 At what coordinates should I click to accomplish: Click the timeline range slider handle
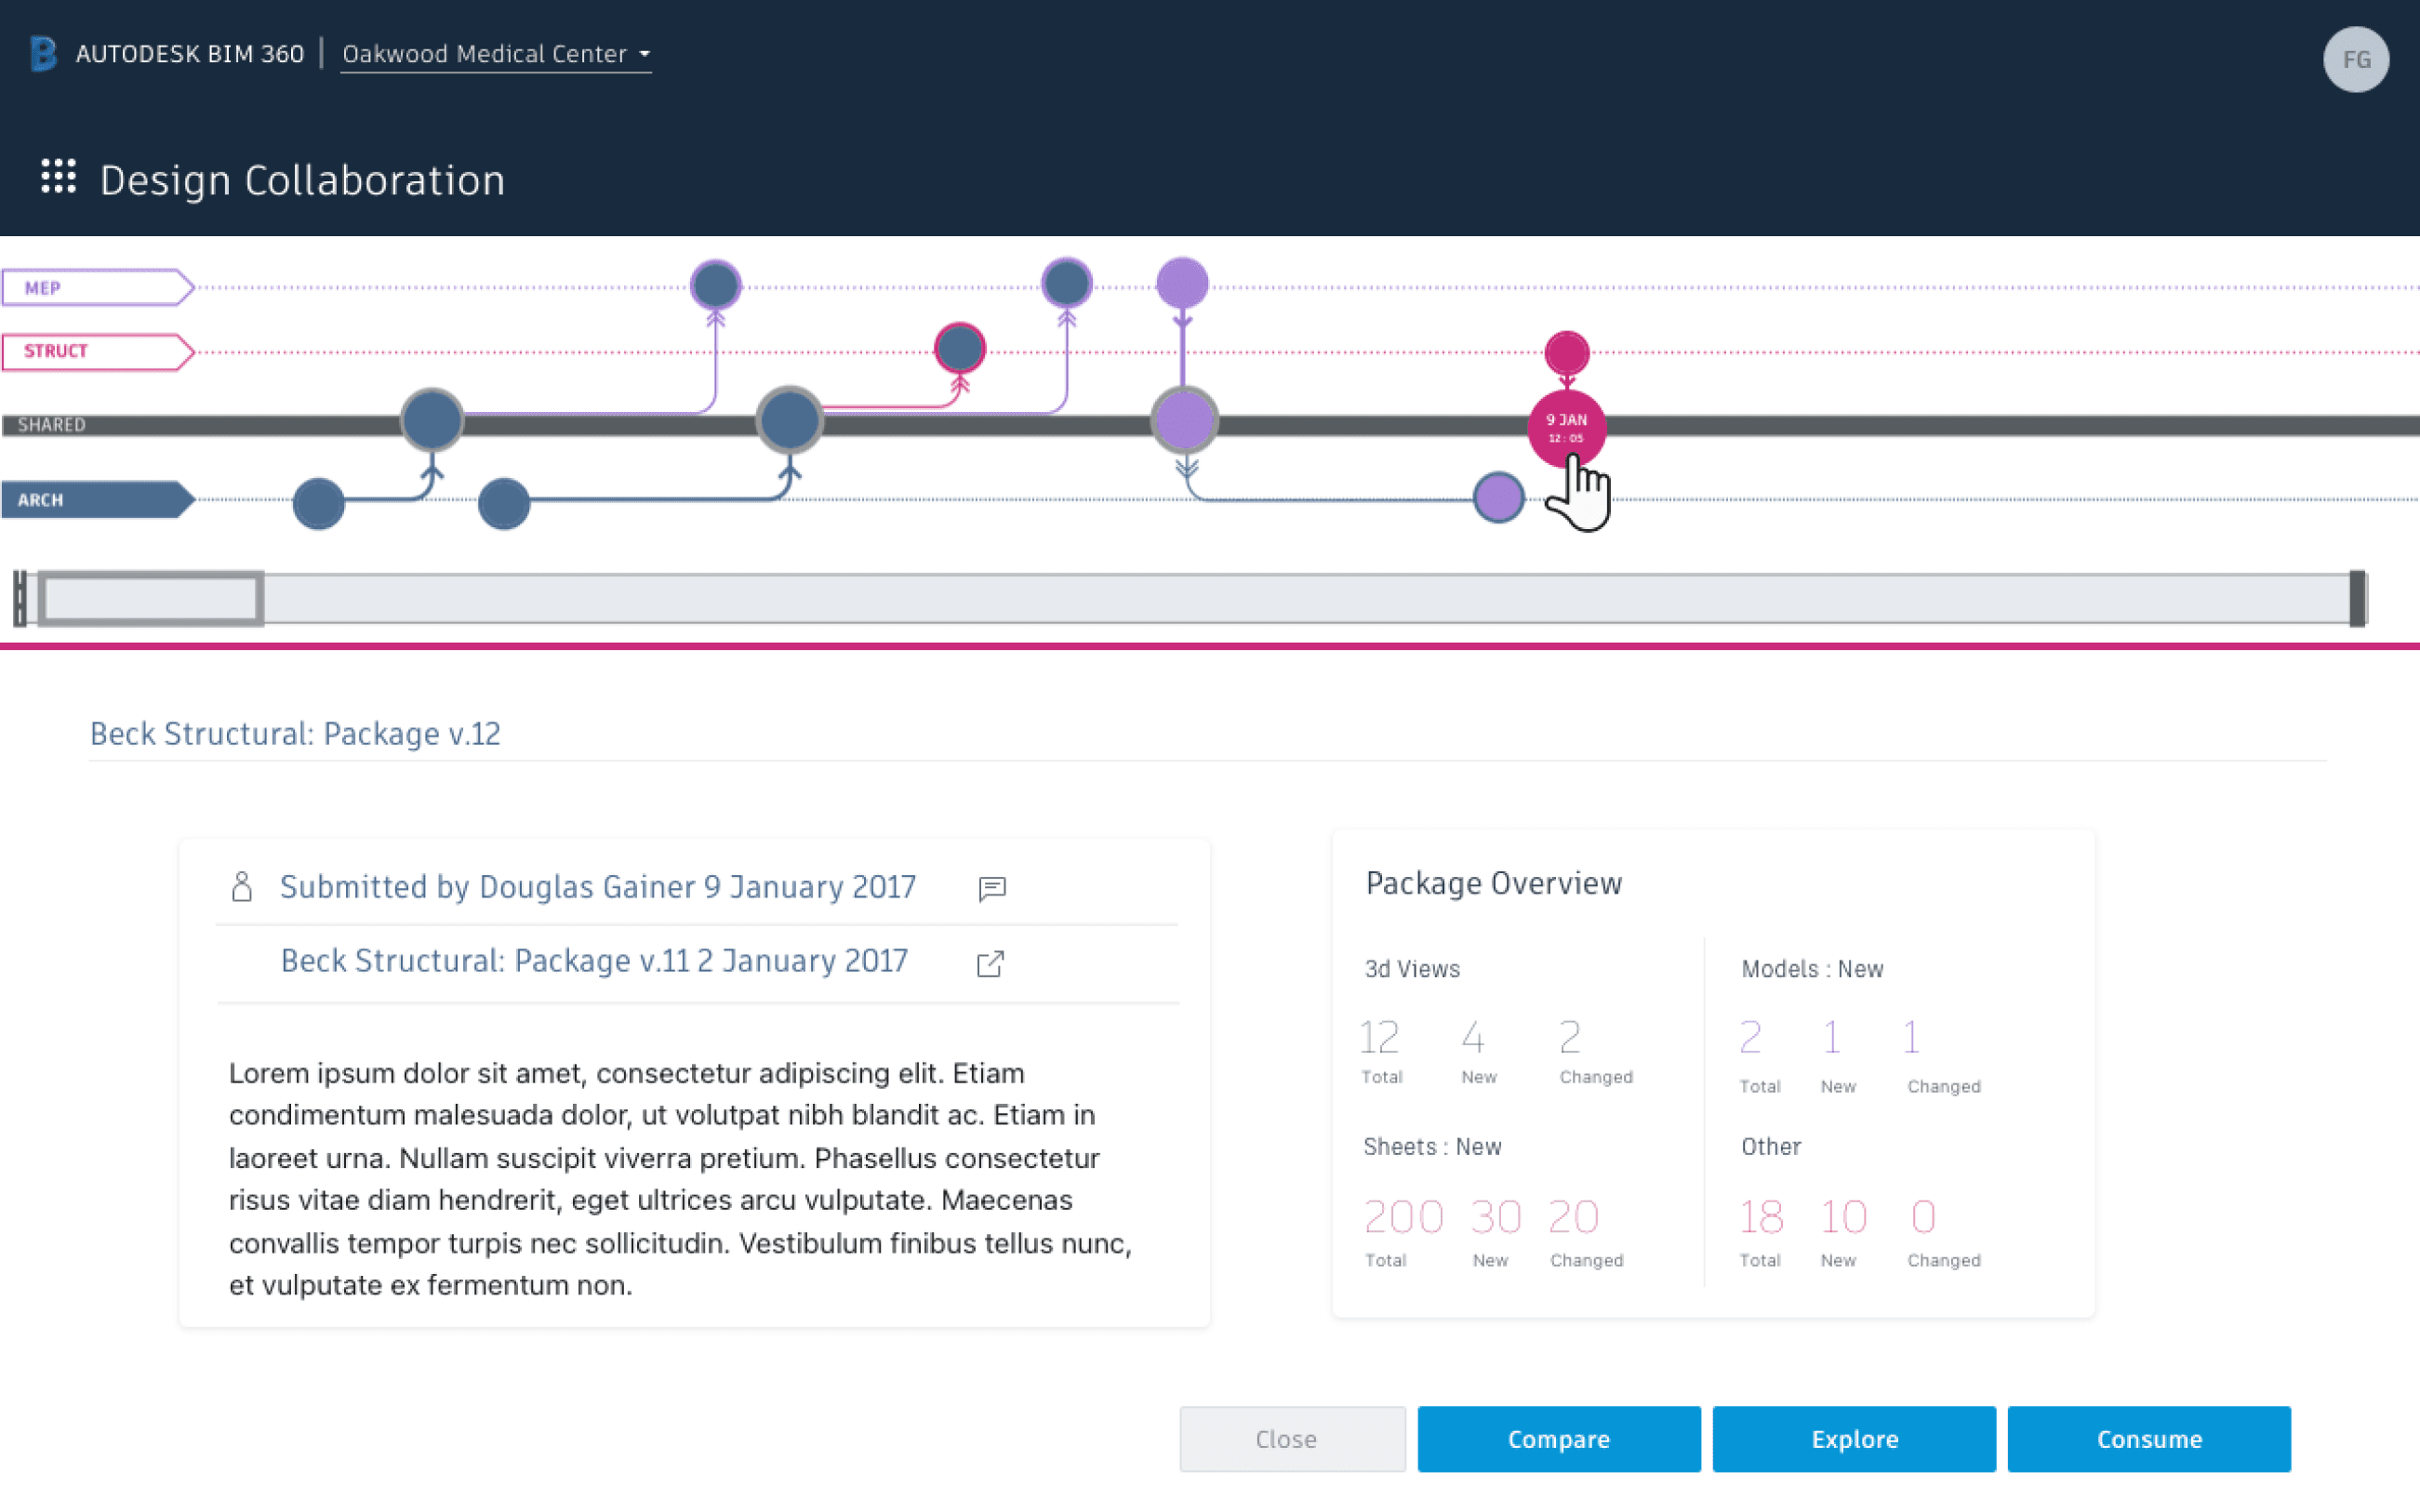150,599
